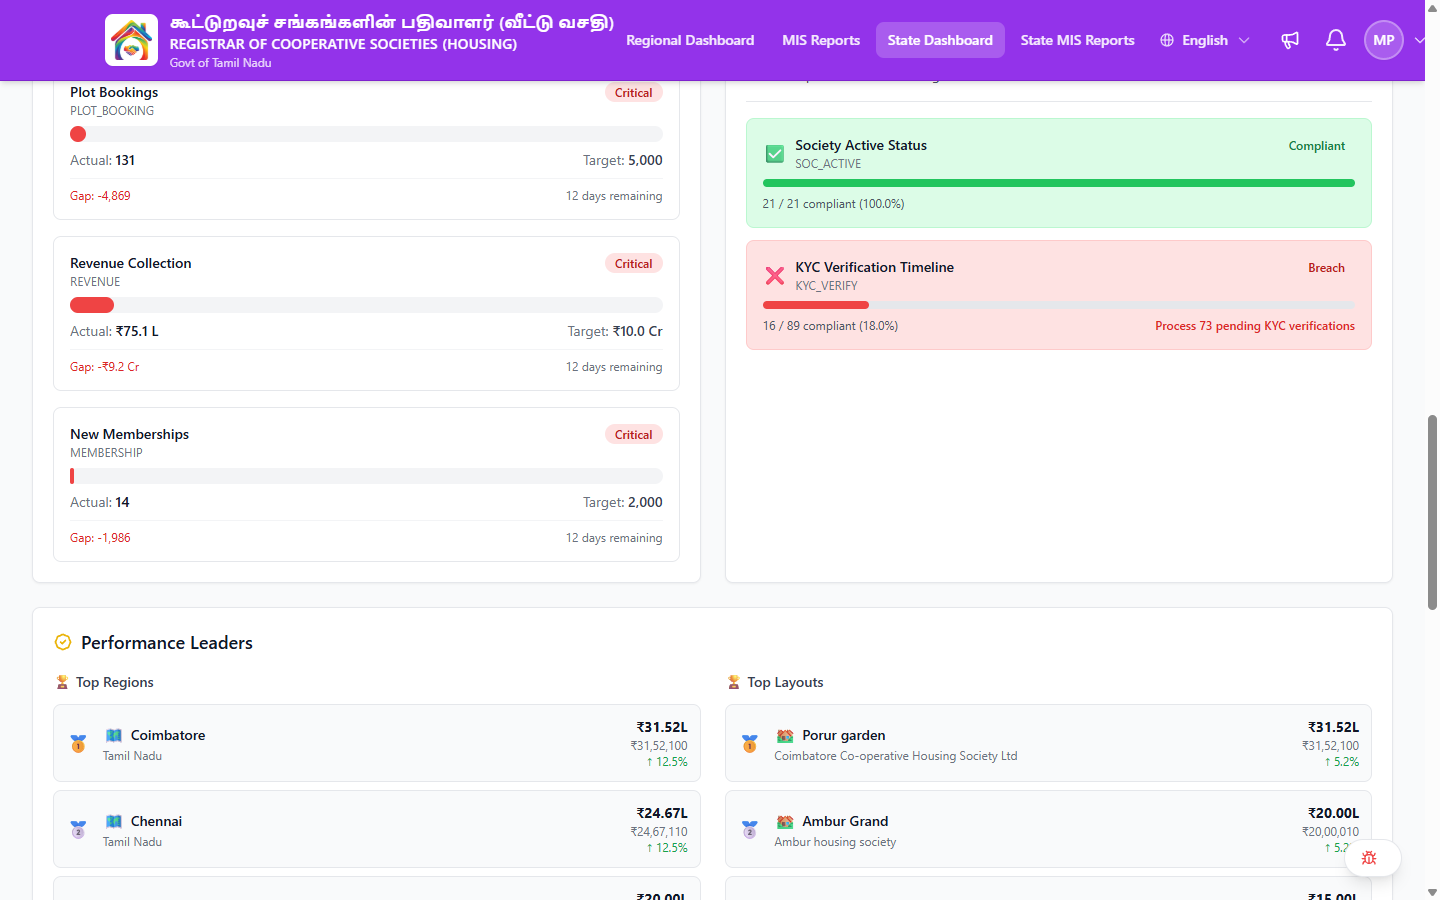Click 'Coimbatore Co-operative Housing Society Ltd' text
1440x900 pixels.
tap(895, 756)
